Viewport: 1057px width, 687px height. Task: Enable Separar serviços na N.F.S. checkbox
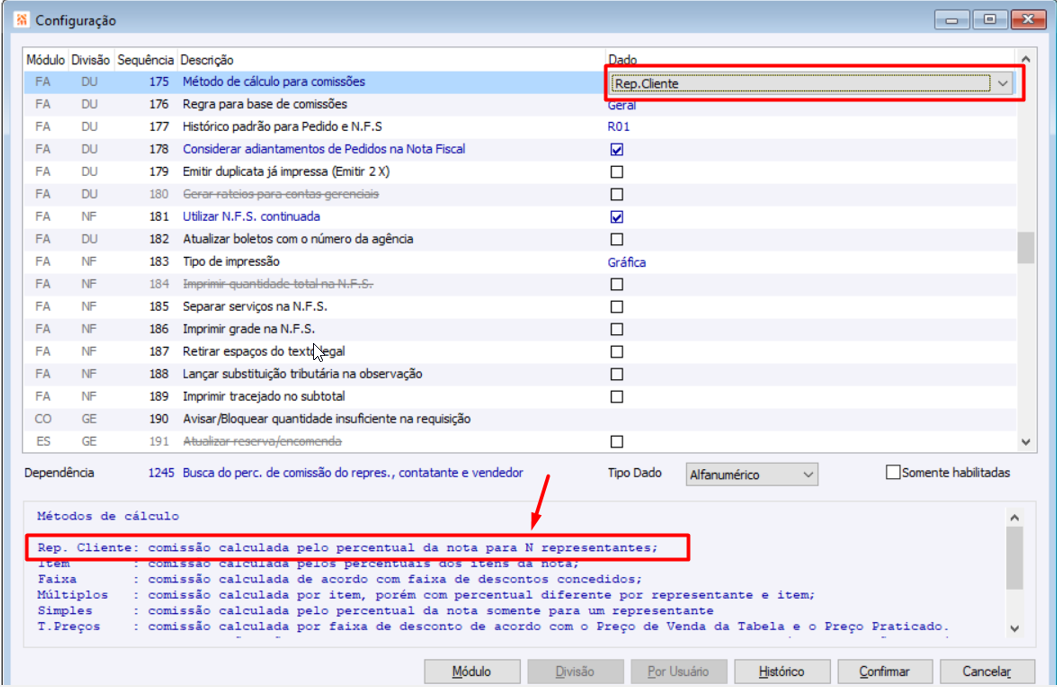click(616, 307)
